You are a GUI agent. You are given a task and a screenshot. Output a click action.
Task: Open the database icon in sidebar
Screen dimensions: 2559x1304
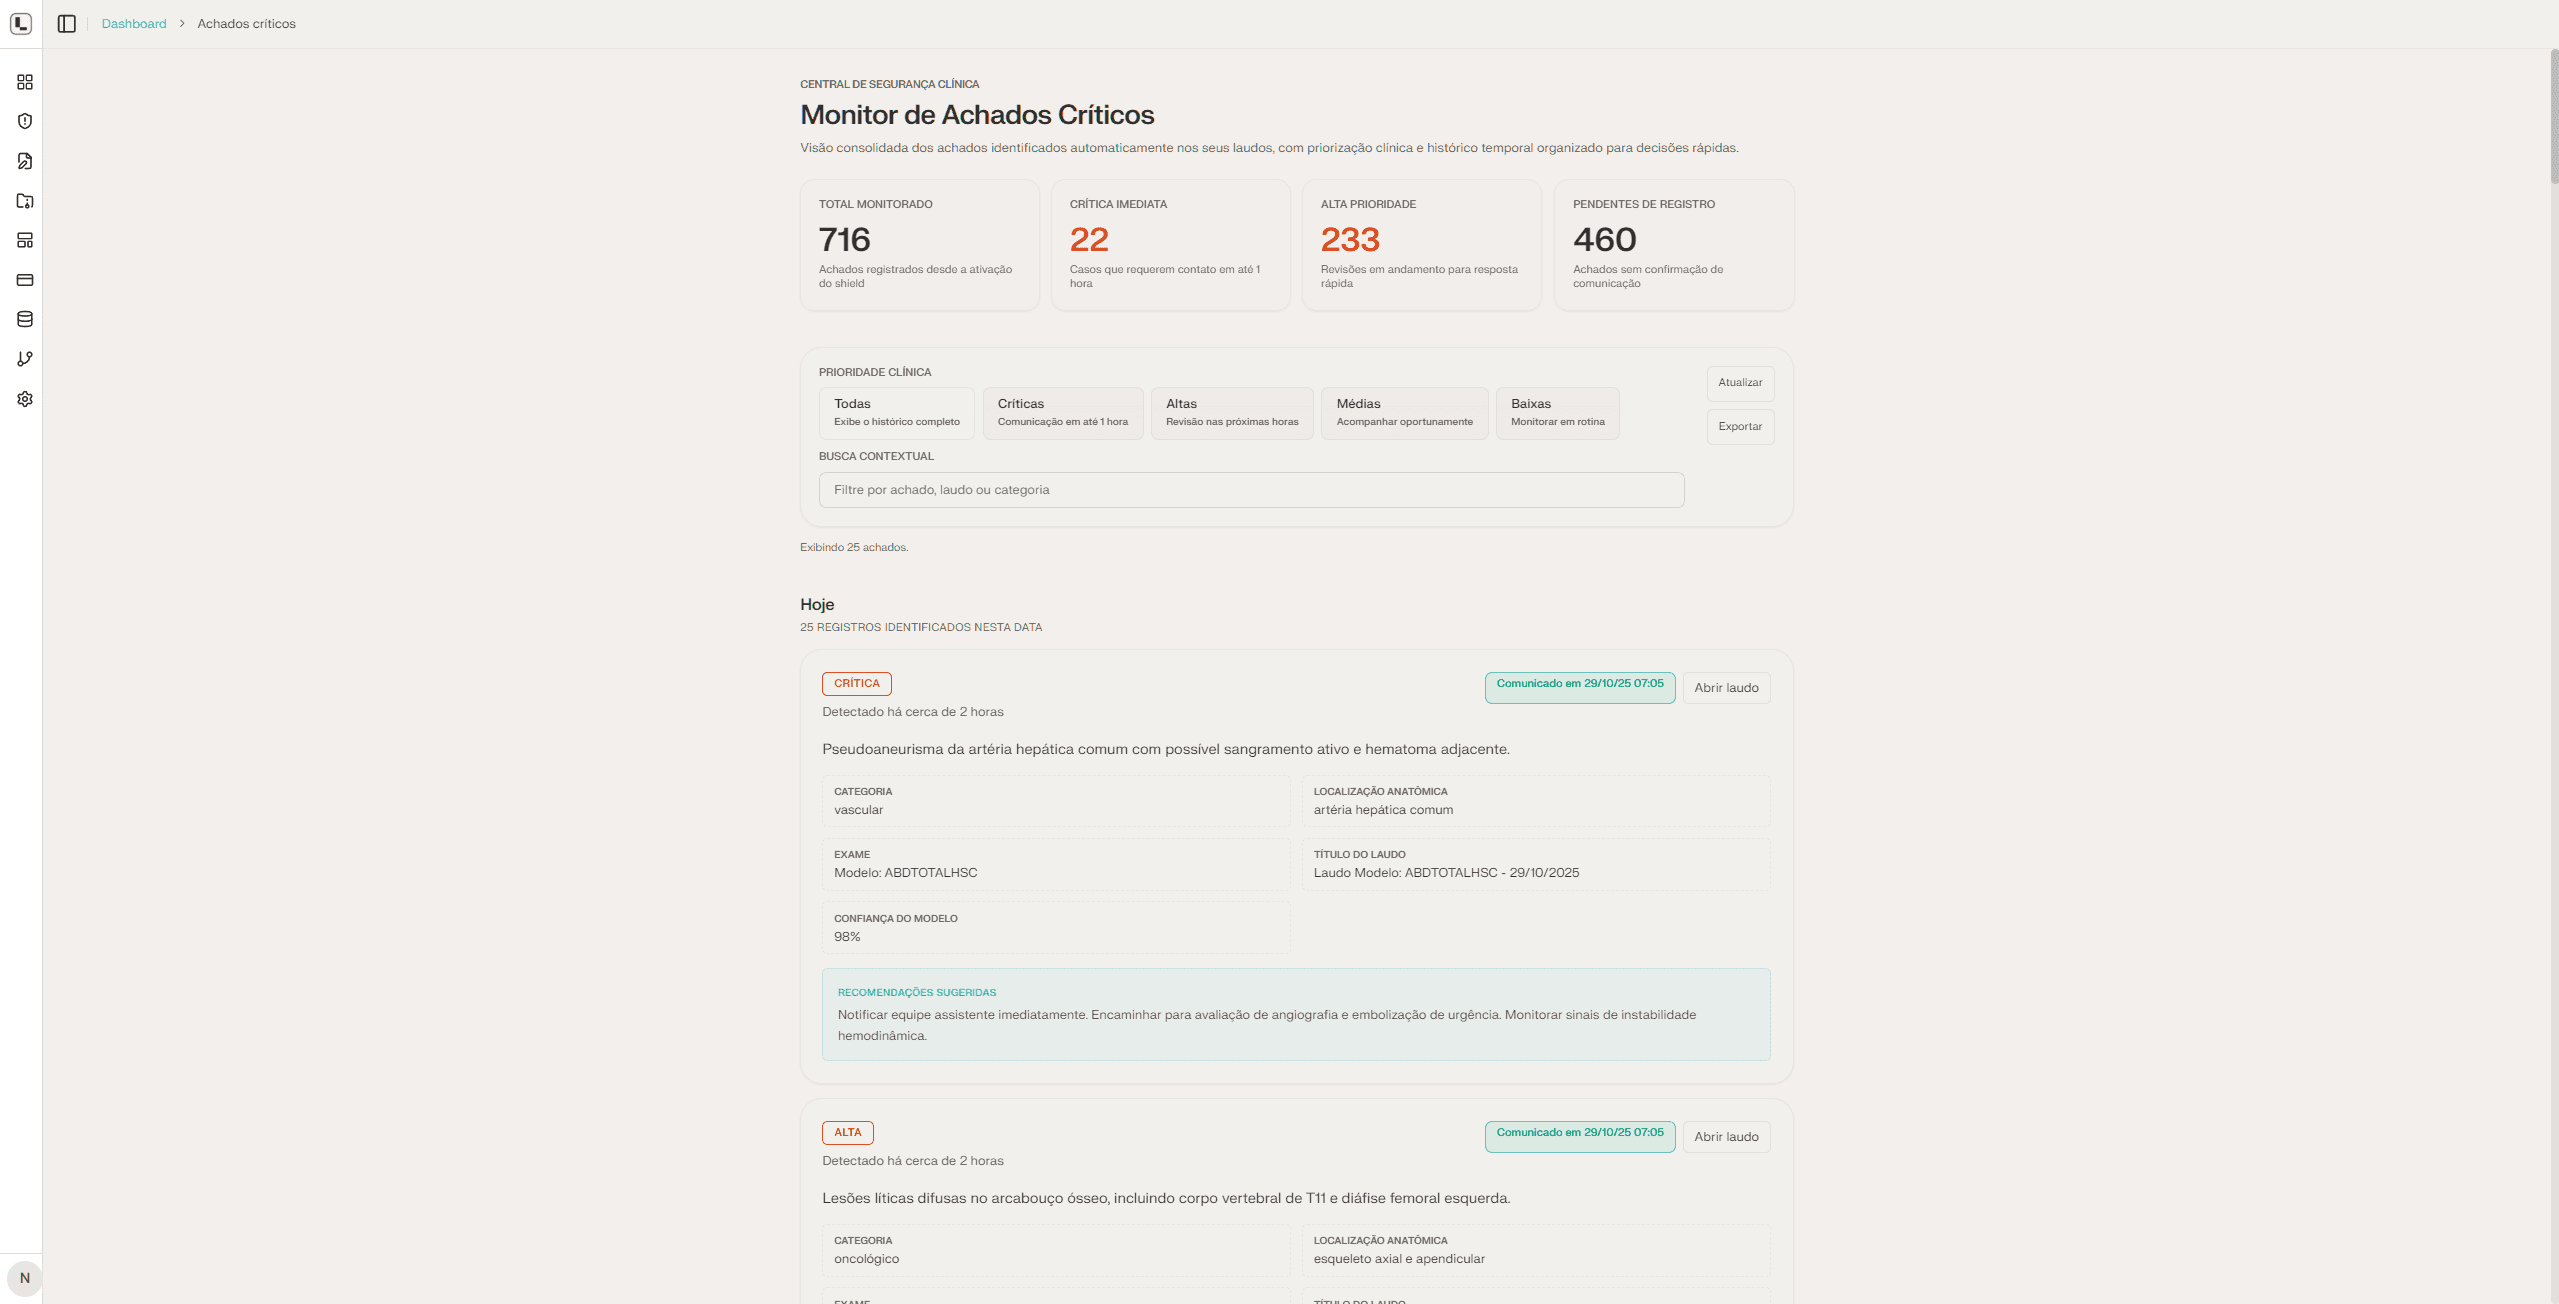point(25,319)
